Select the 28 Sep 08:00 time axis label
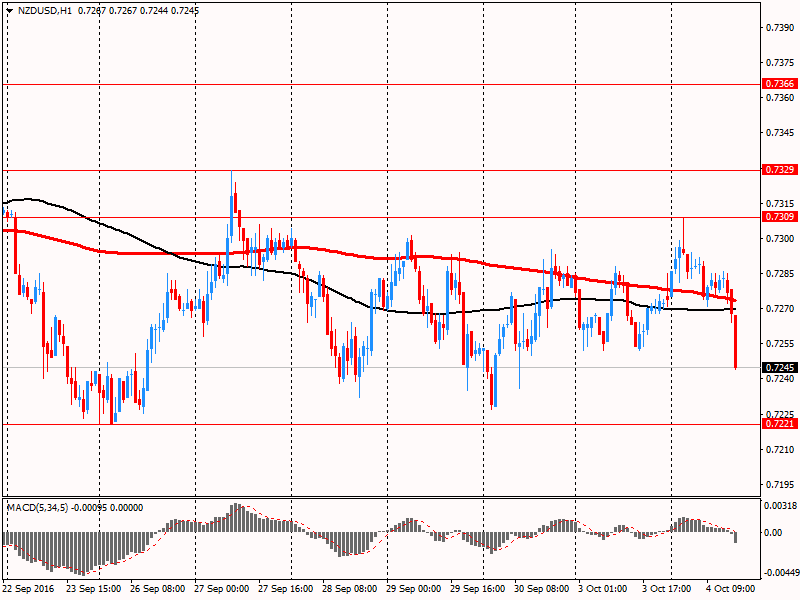 click(x=349, y=589)
